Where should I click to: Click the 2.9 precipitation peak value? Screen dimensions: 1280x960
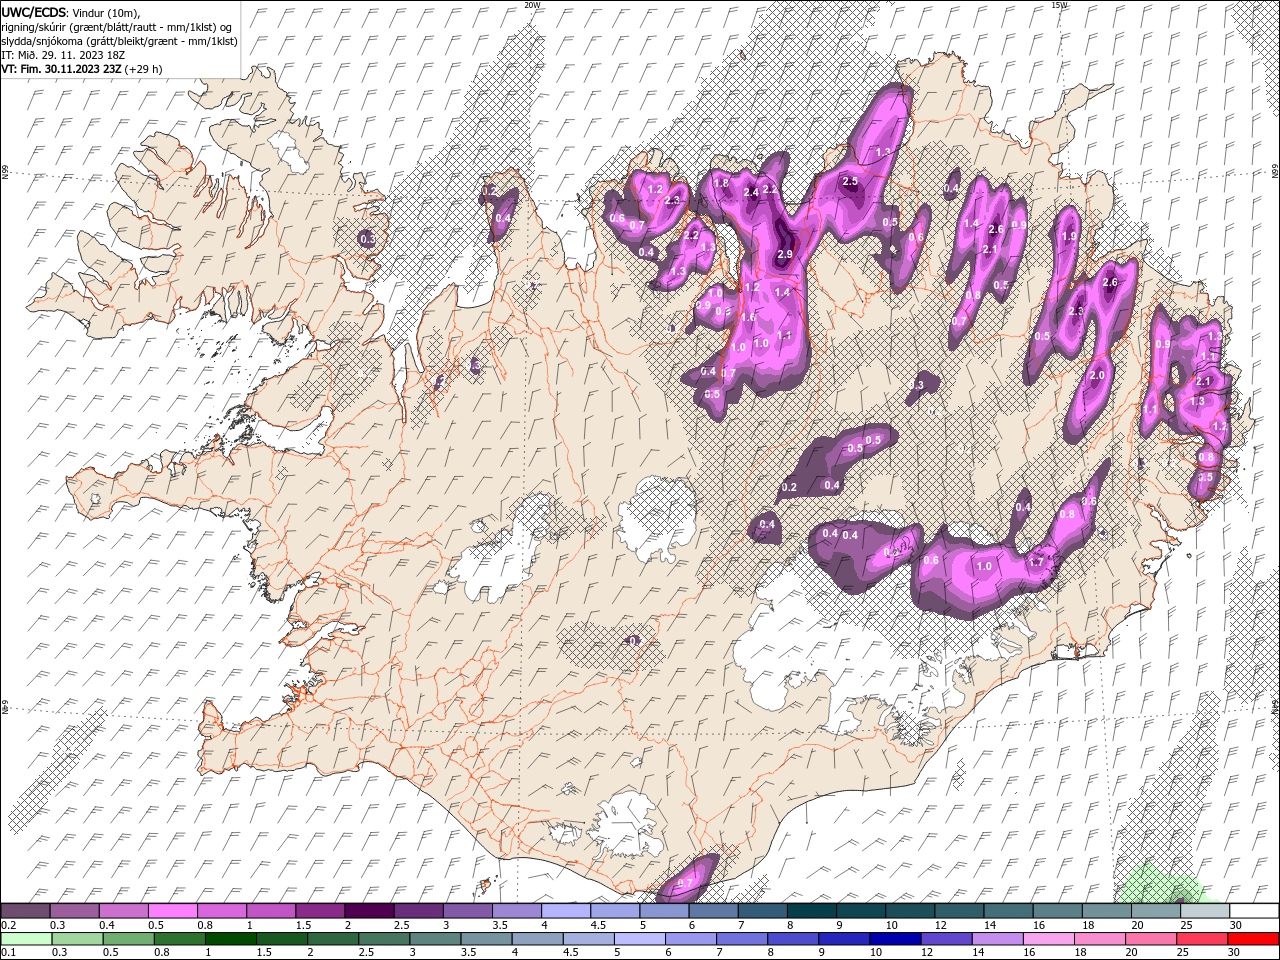pyautogui.click(x=785, y=255)
